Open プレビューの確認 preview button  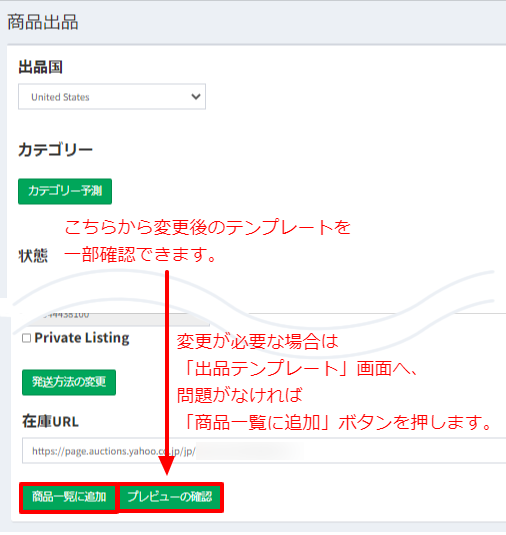tap(170, 497)
